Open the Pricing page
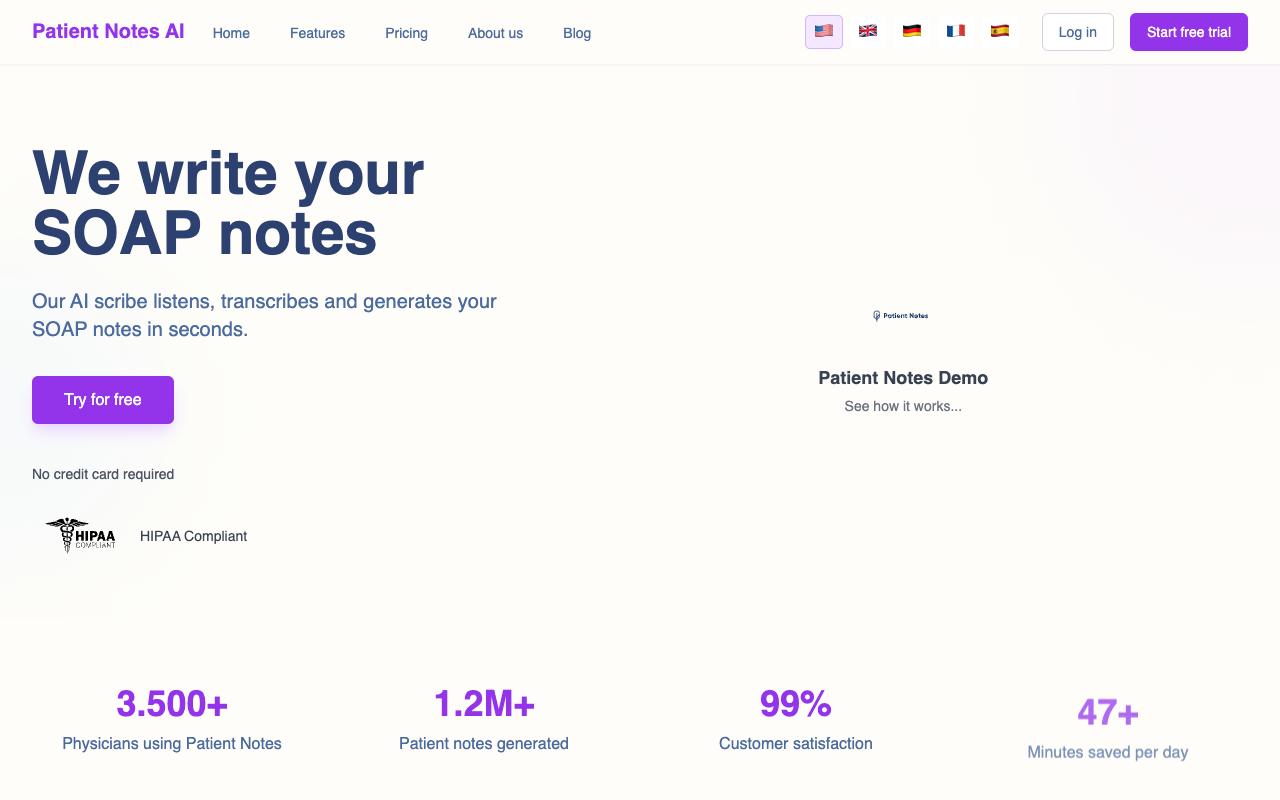This screenshot has height=800, width=1280. [x=406, y=33]
